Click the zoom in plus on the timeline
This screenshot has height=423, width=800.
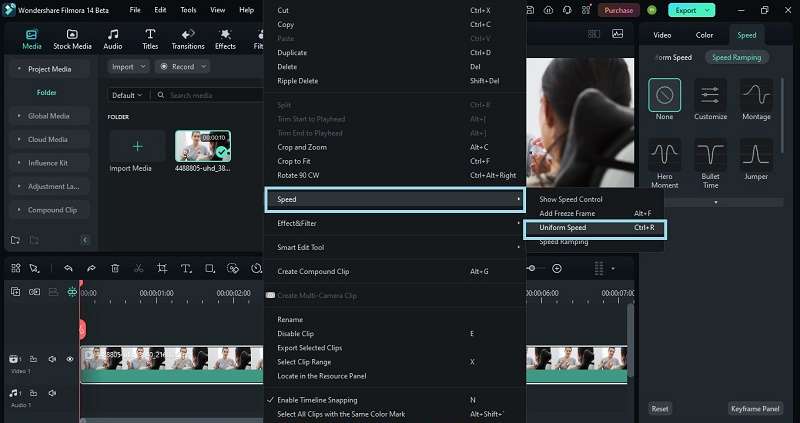pyautogui.click(x=557, y=268)
